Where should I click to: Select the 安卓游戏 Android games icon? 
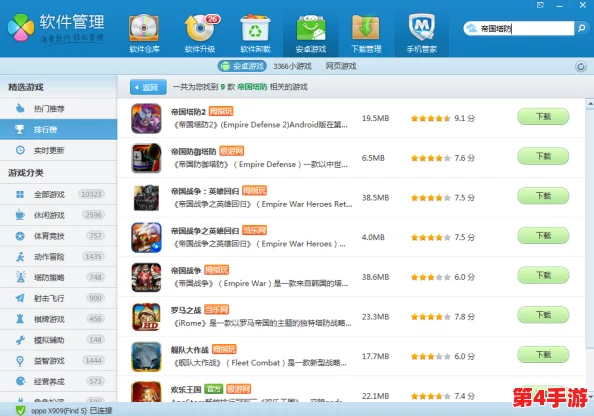click(311, 33)
